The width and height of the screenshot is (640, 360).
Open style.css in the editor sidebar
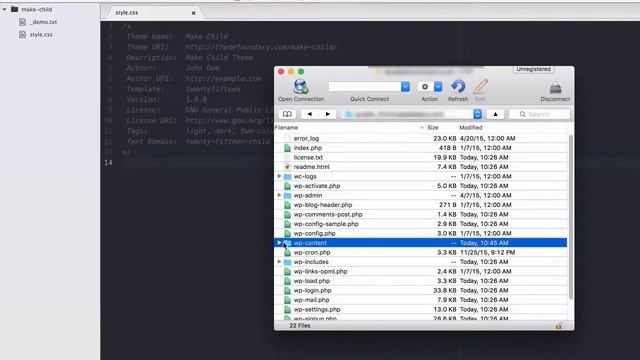tap(41, 35)
